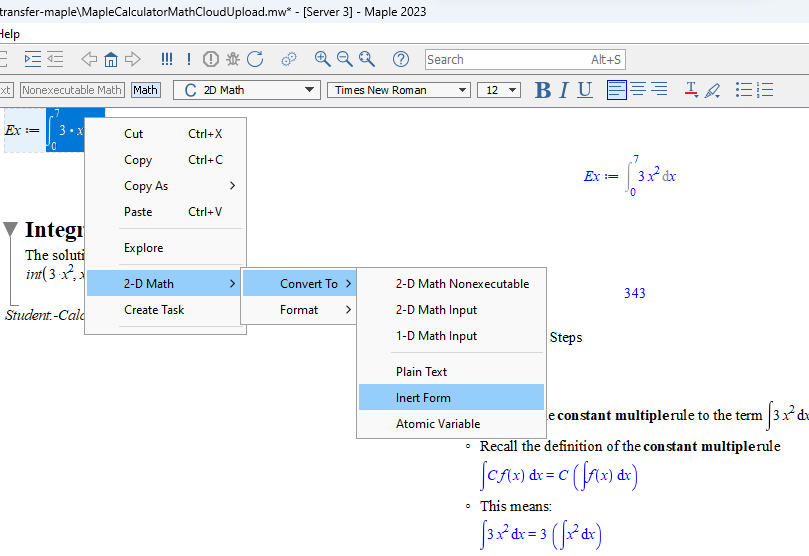Click the selected integral input expression
This screenshot has width=809, height=556.
tap(65, 130)
